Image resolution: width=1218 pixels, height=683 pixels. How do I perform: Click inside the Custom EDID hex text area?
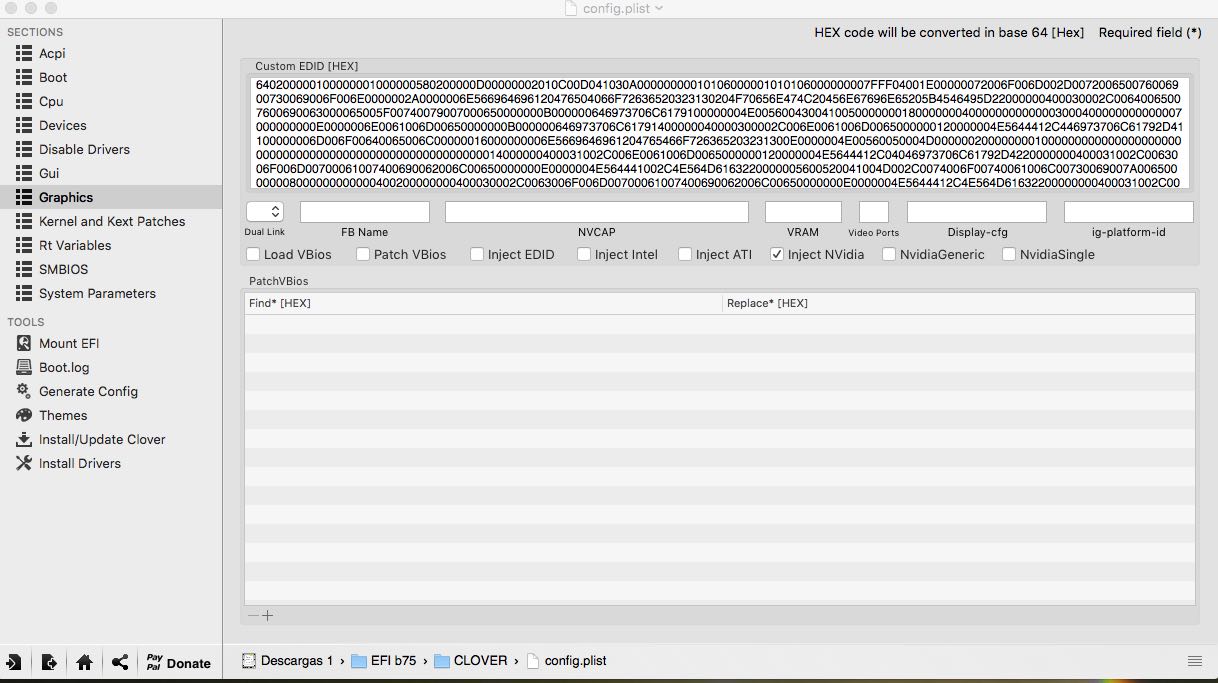point(720,133)
